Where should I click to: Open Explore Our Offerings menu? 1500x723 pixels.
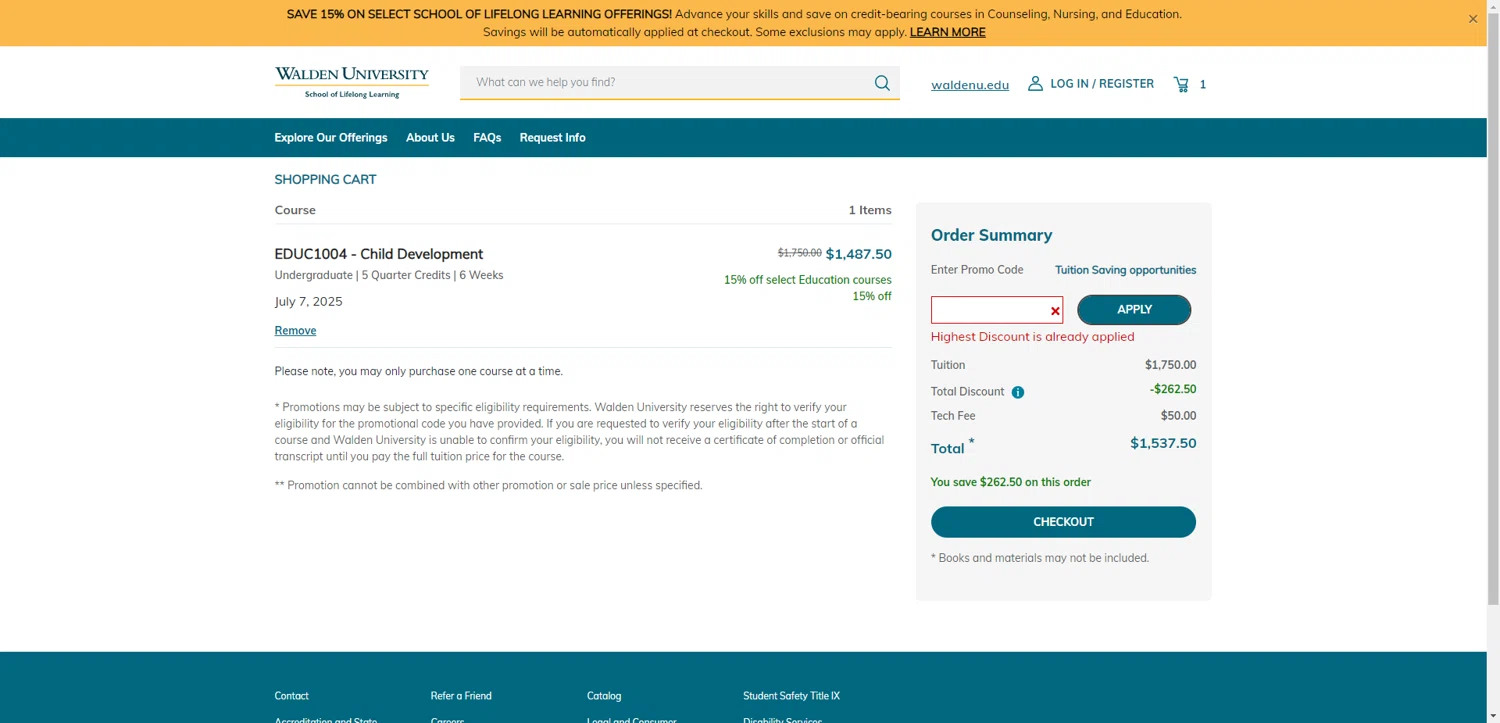point(331,138)
